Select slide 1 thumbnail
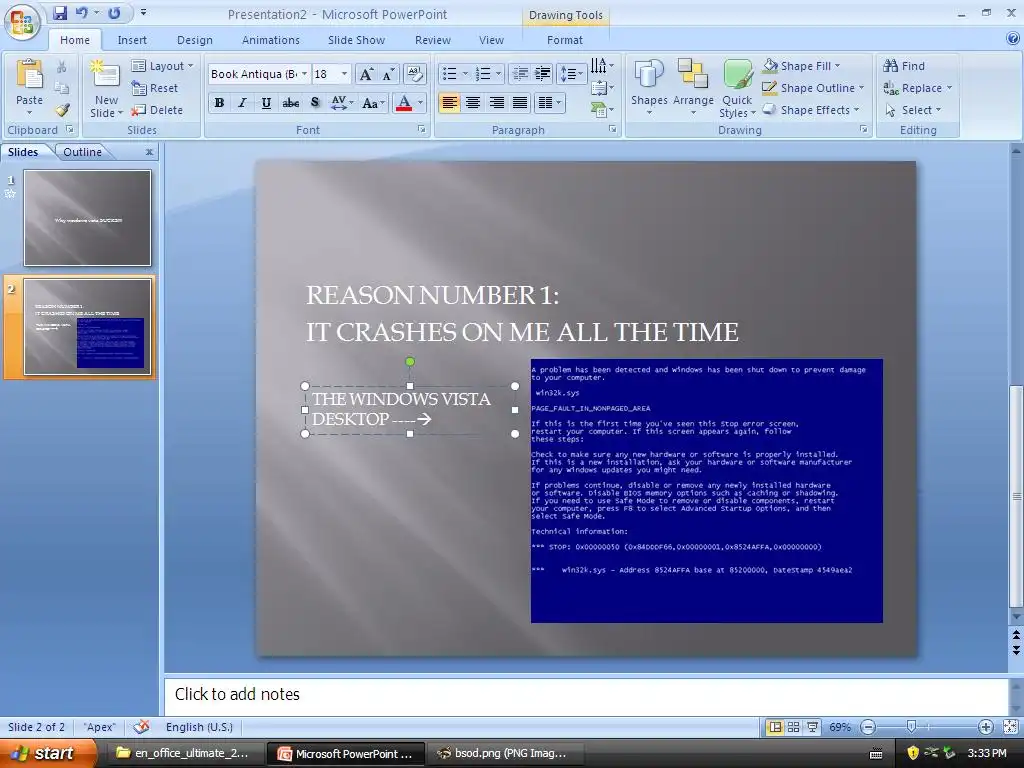Image resolution: width=1024 pixels, height=768 pixels. [88, 218]
